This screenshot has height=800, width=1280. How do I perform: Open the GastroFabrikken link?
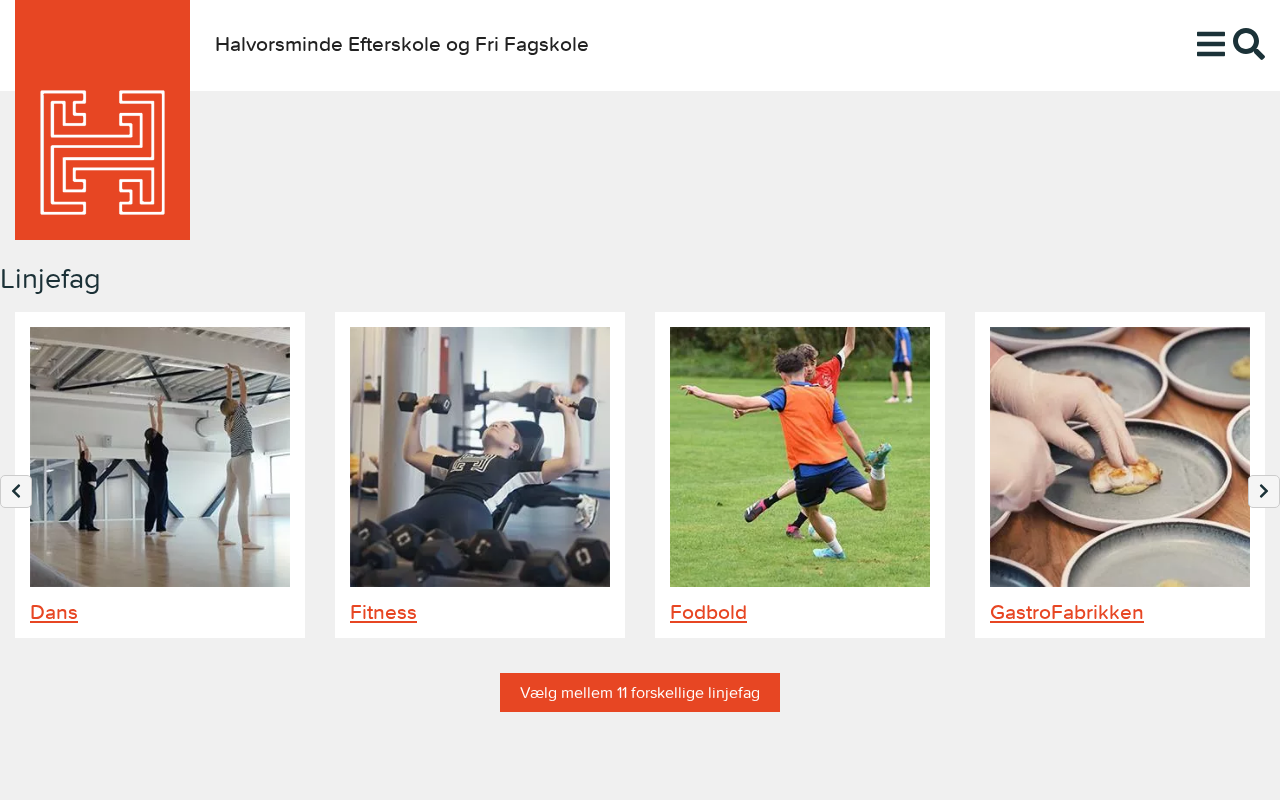pyautogui.click(x=1067, y=612)
